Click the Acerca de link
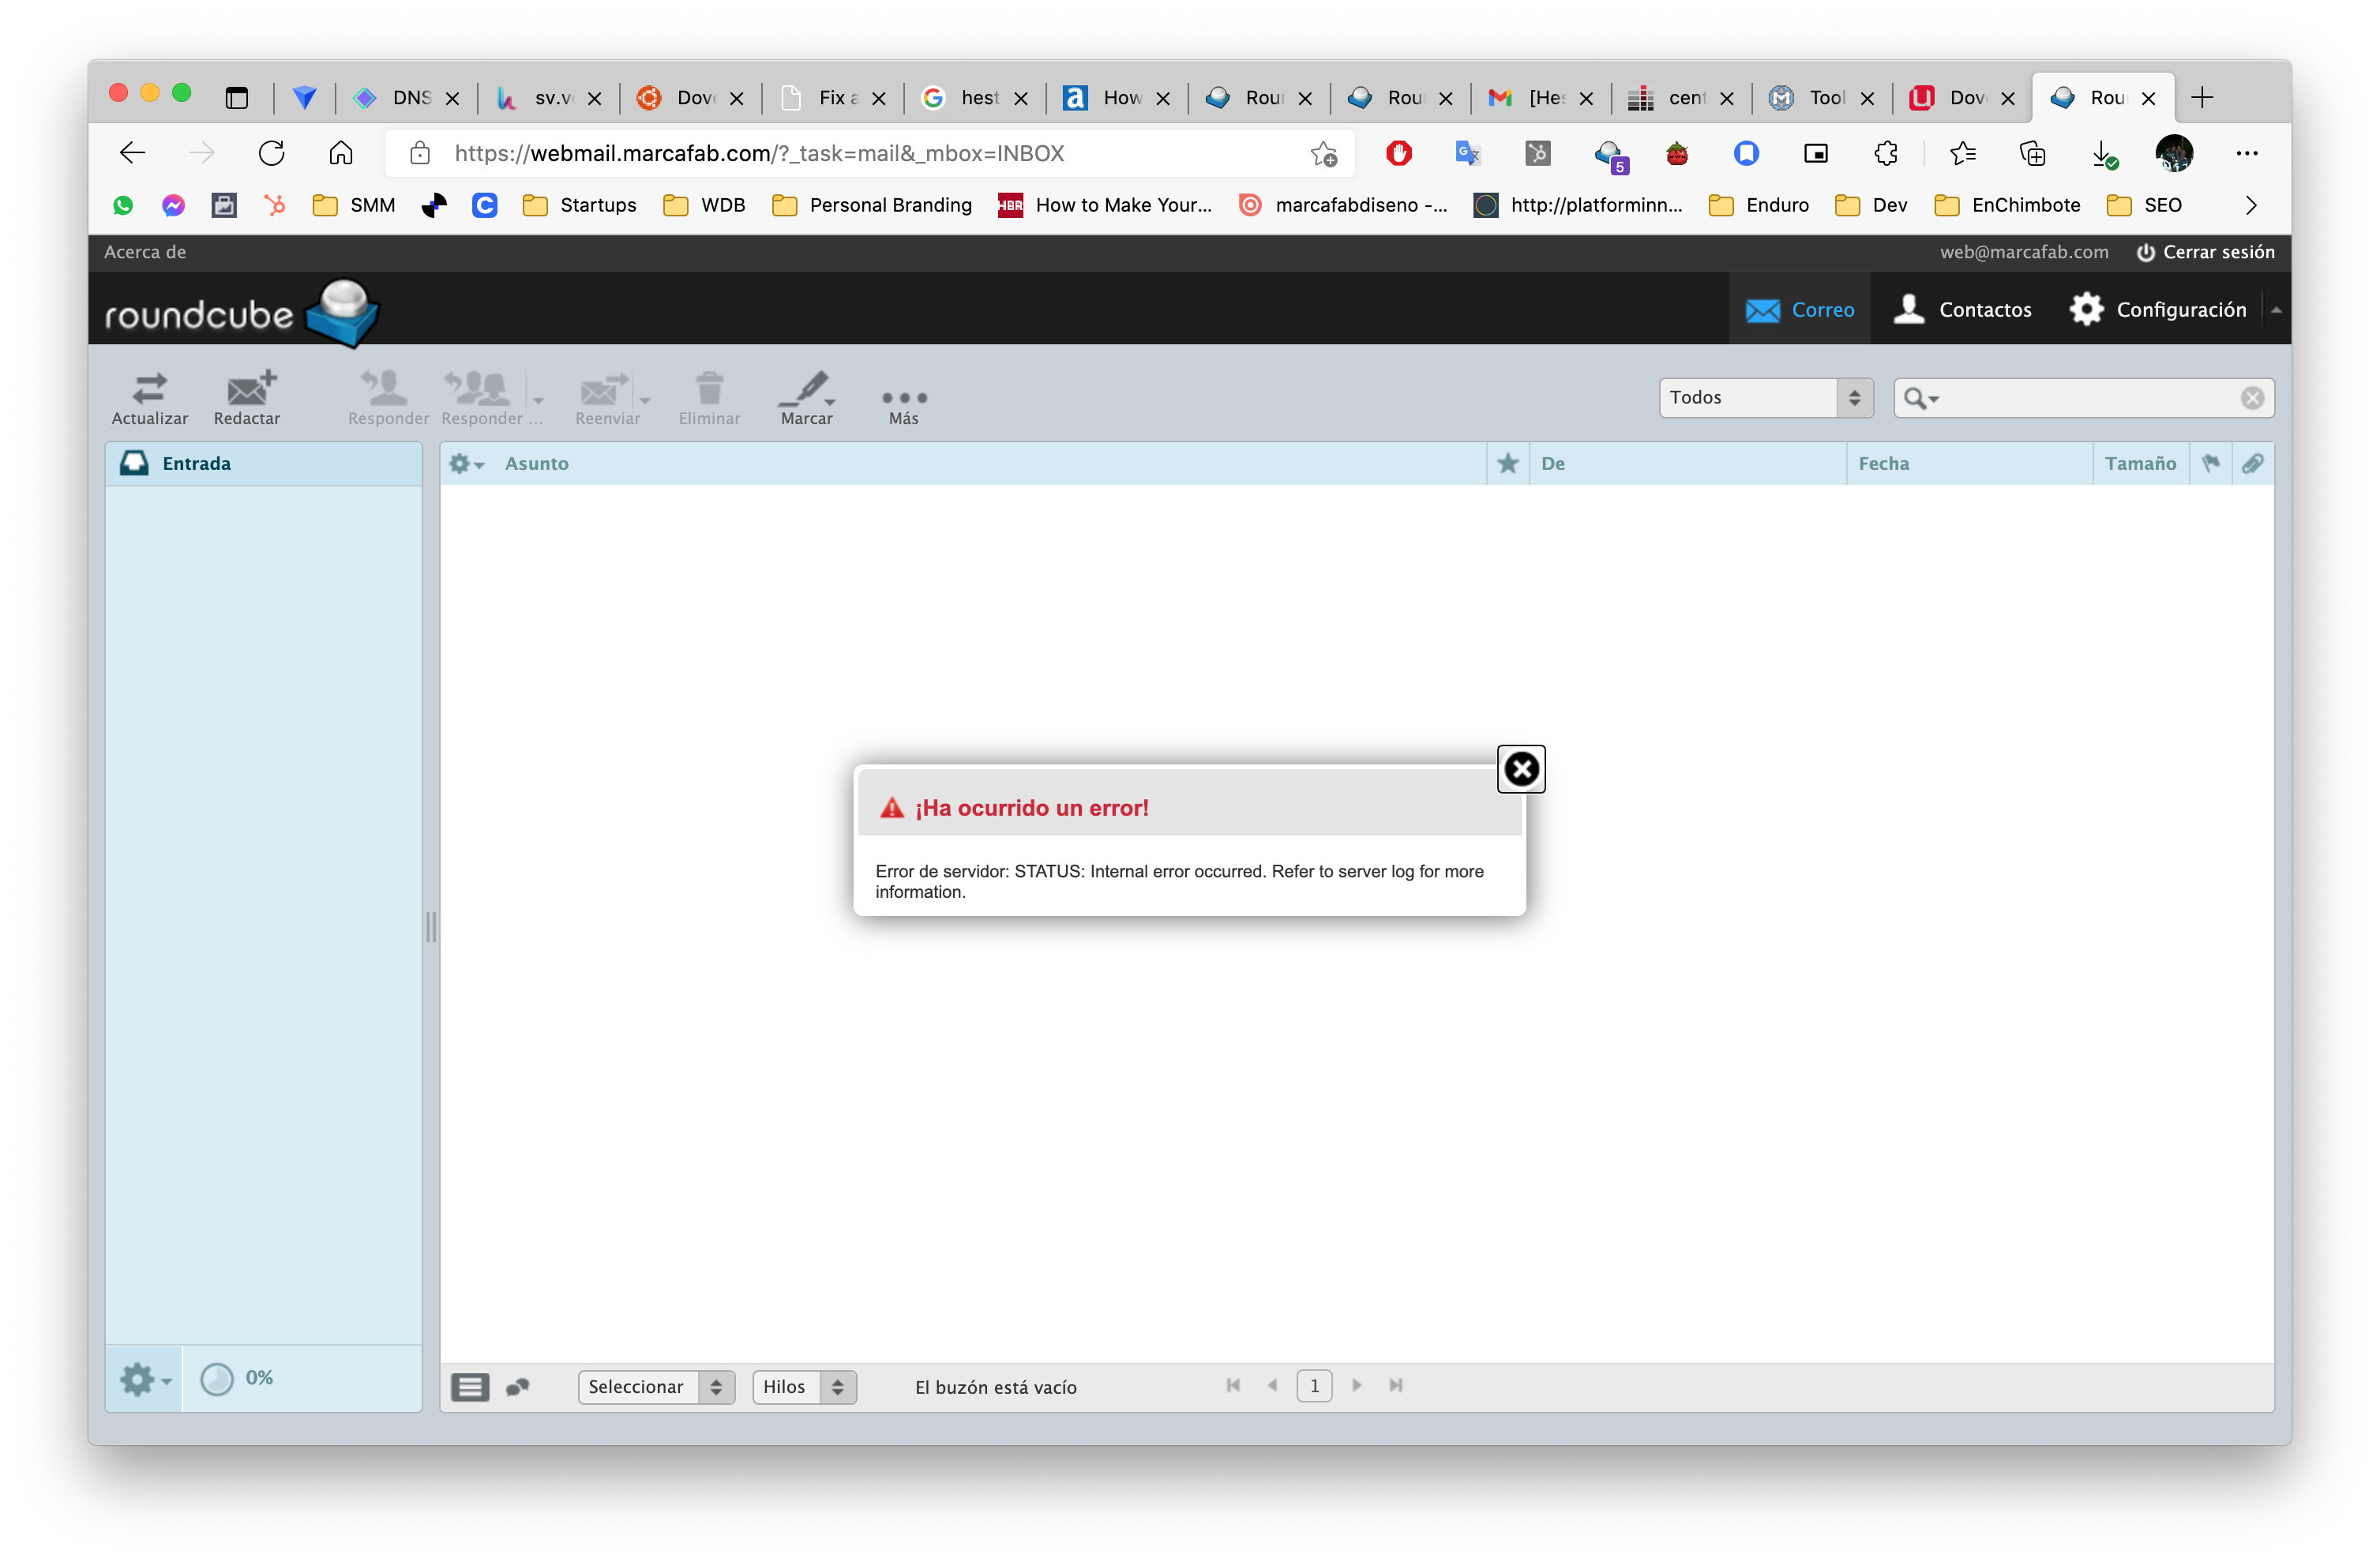 pos(145,252)
